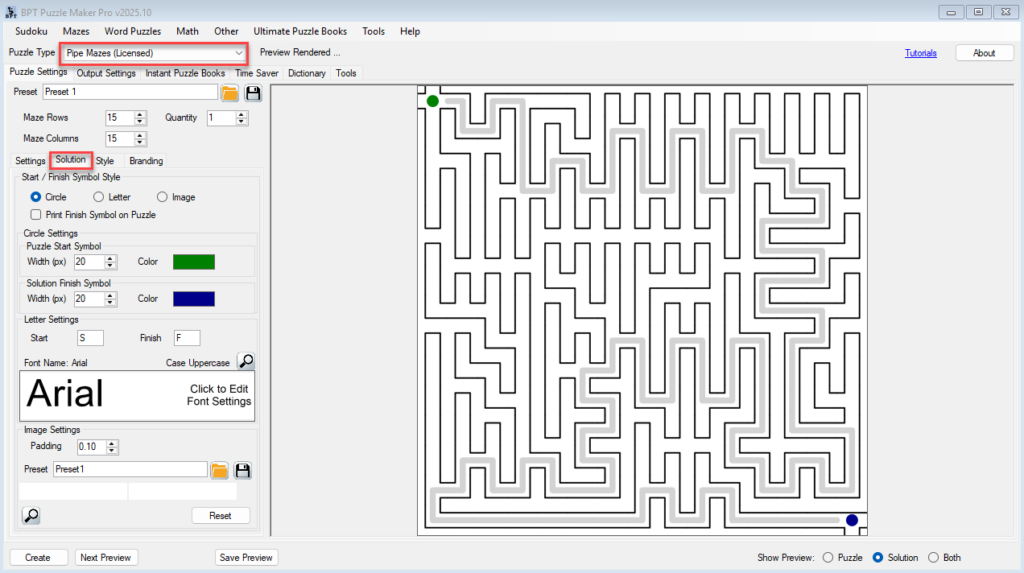This screenshot has width=1024, height=573.
Task: Open the Settings sub-tab
Action: [30, 161]
